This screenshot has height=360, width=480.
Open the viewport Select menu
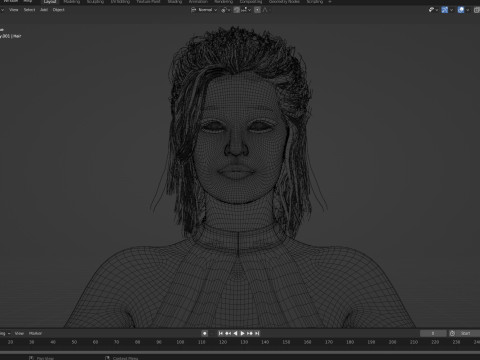(x=29, y=10)
